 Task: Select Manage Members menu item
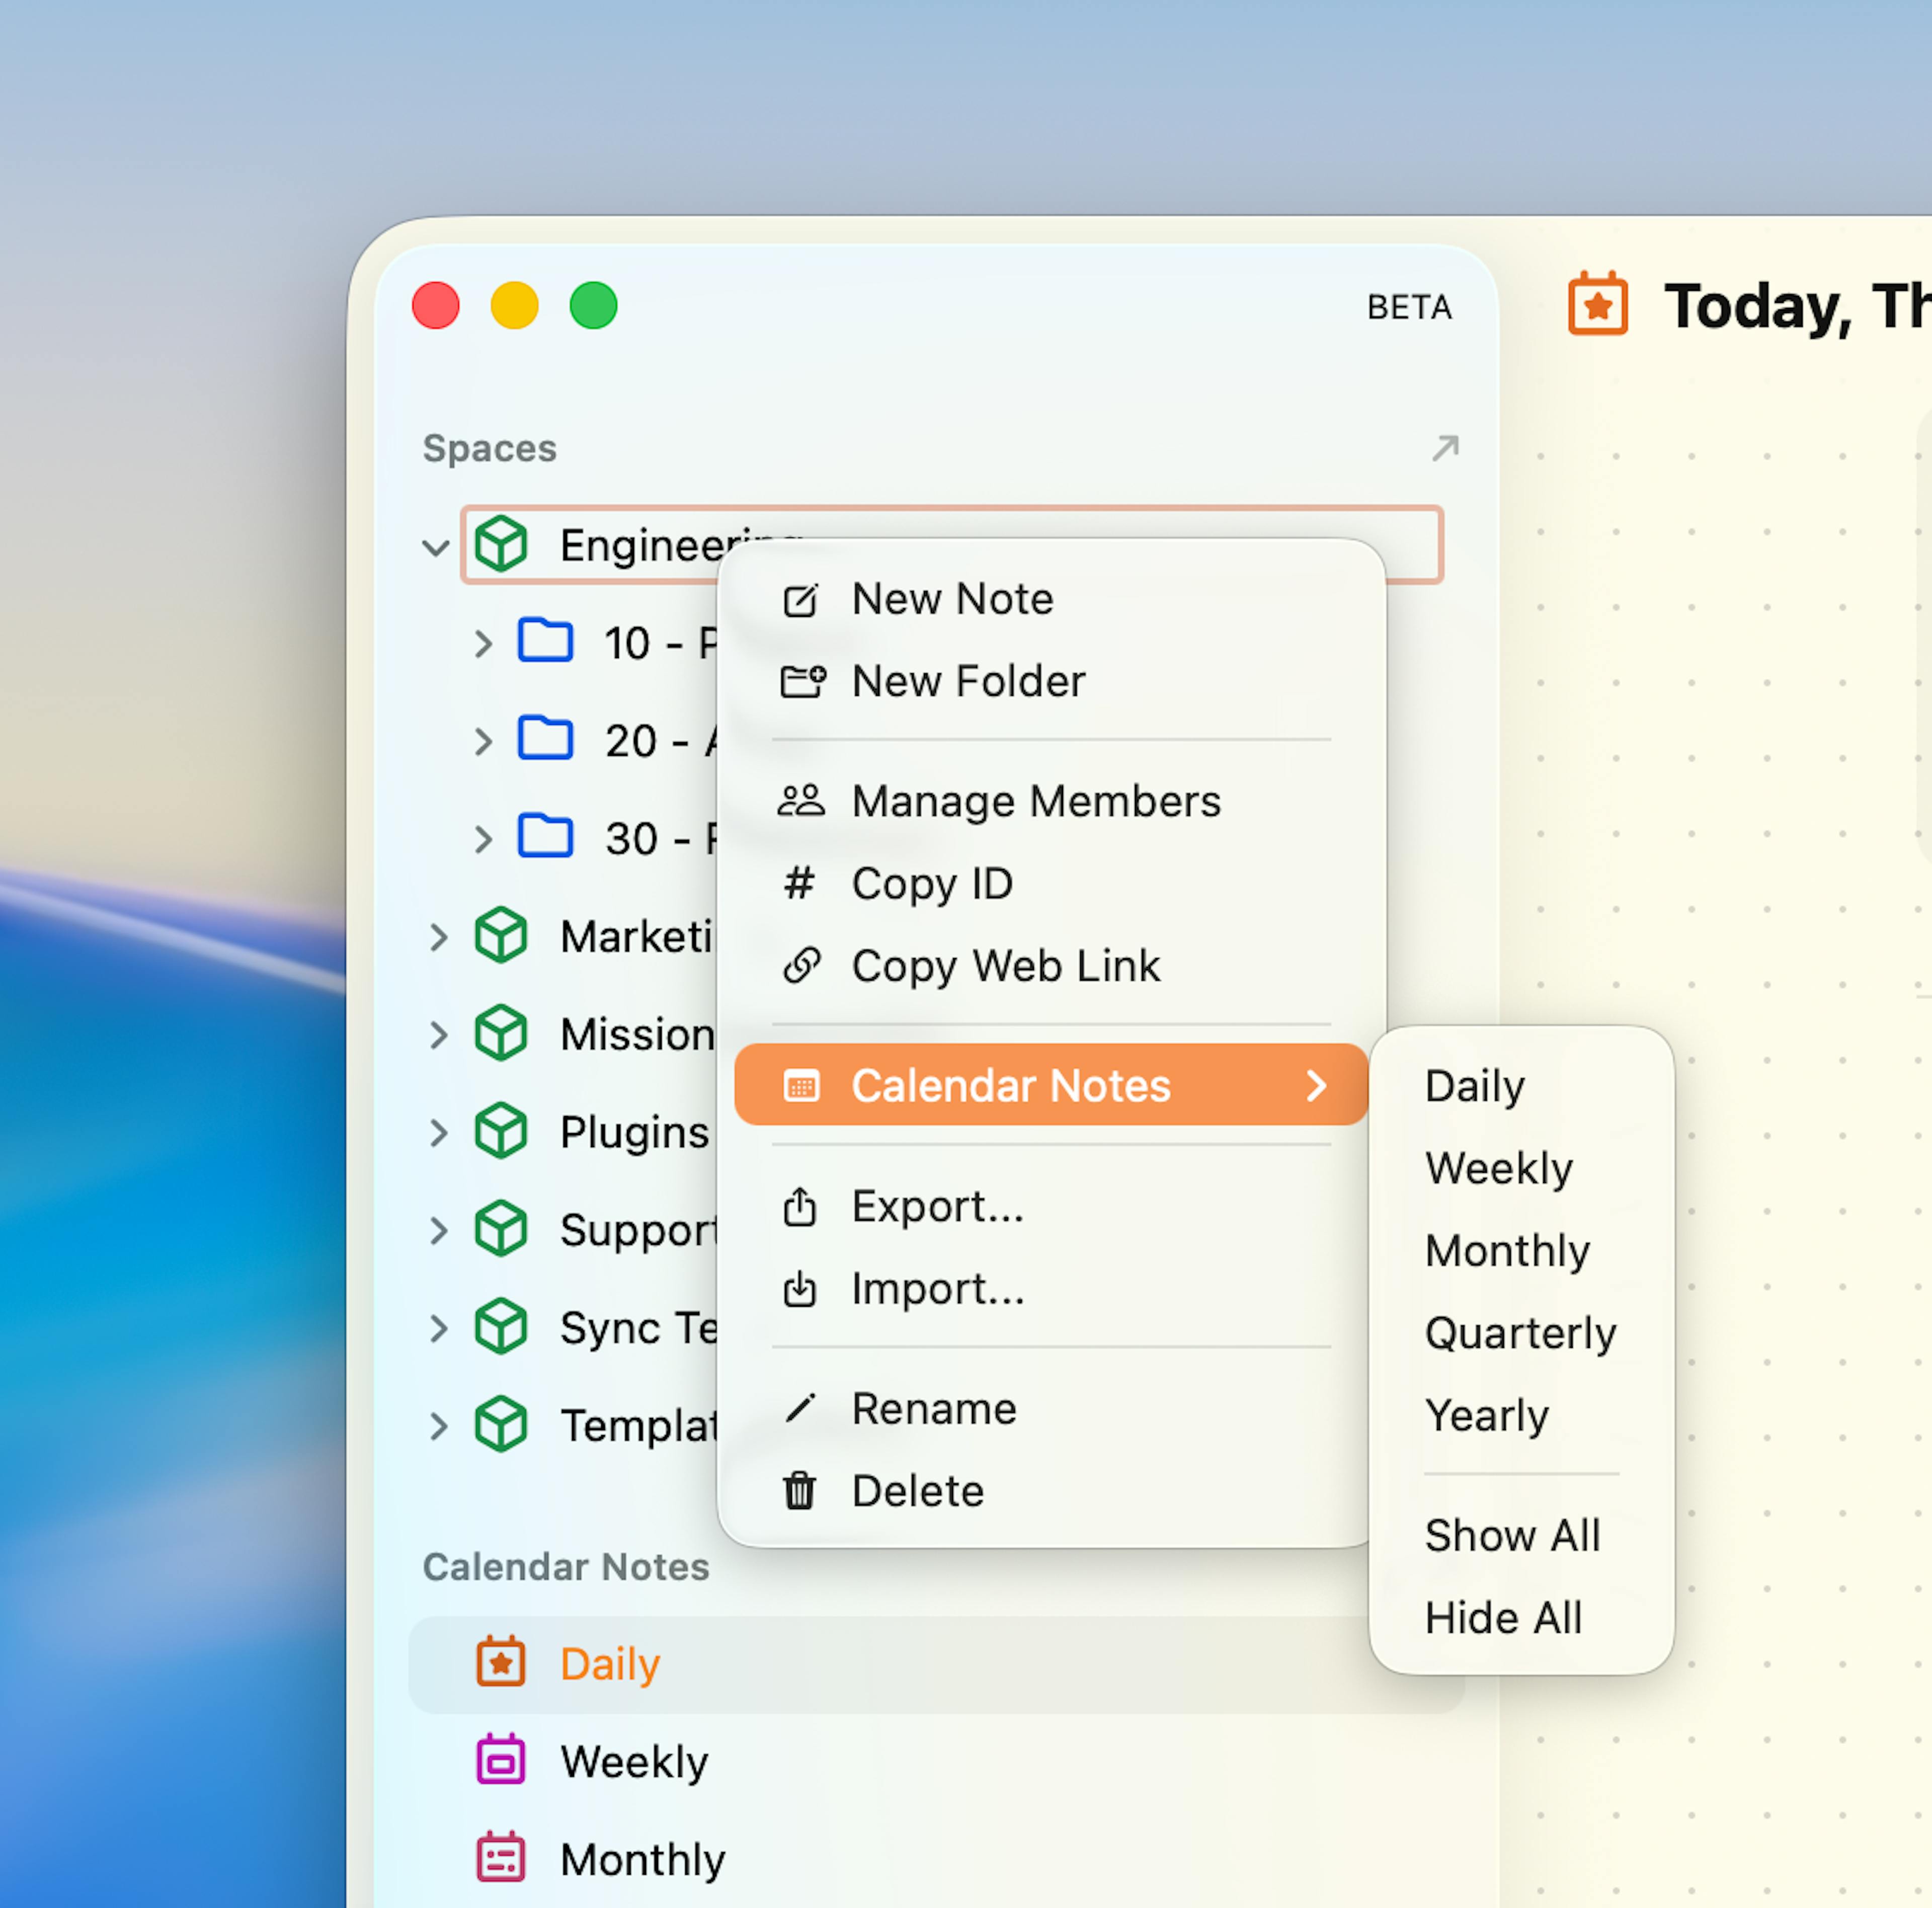[1035, 801]
